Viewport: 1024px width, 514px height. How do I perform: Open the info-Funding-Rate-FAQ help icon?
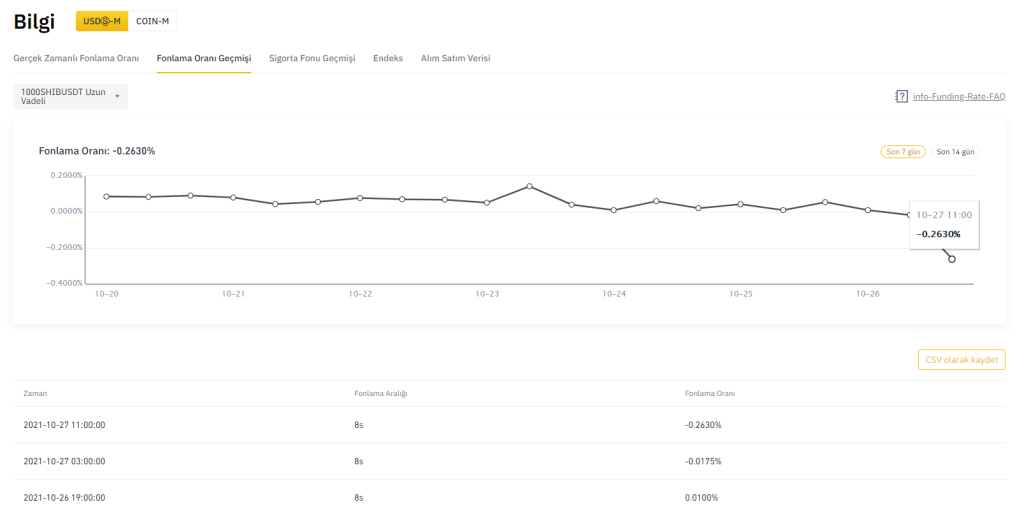(x=901, y=97)
